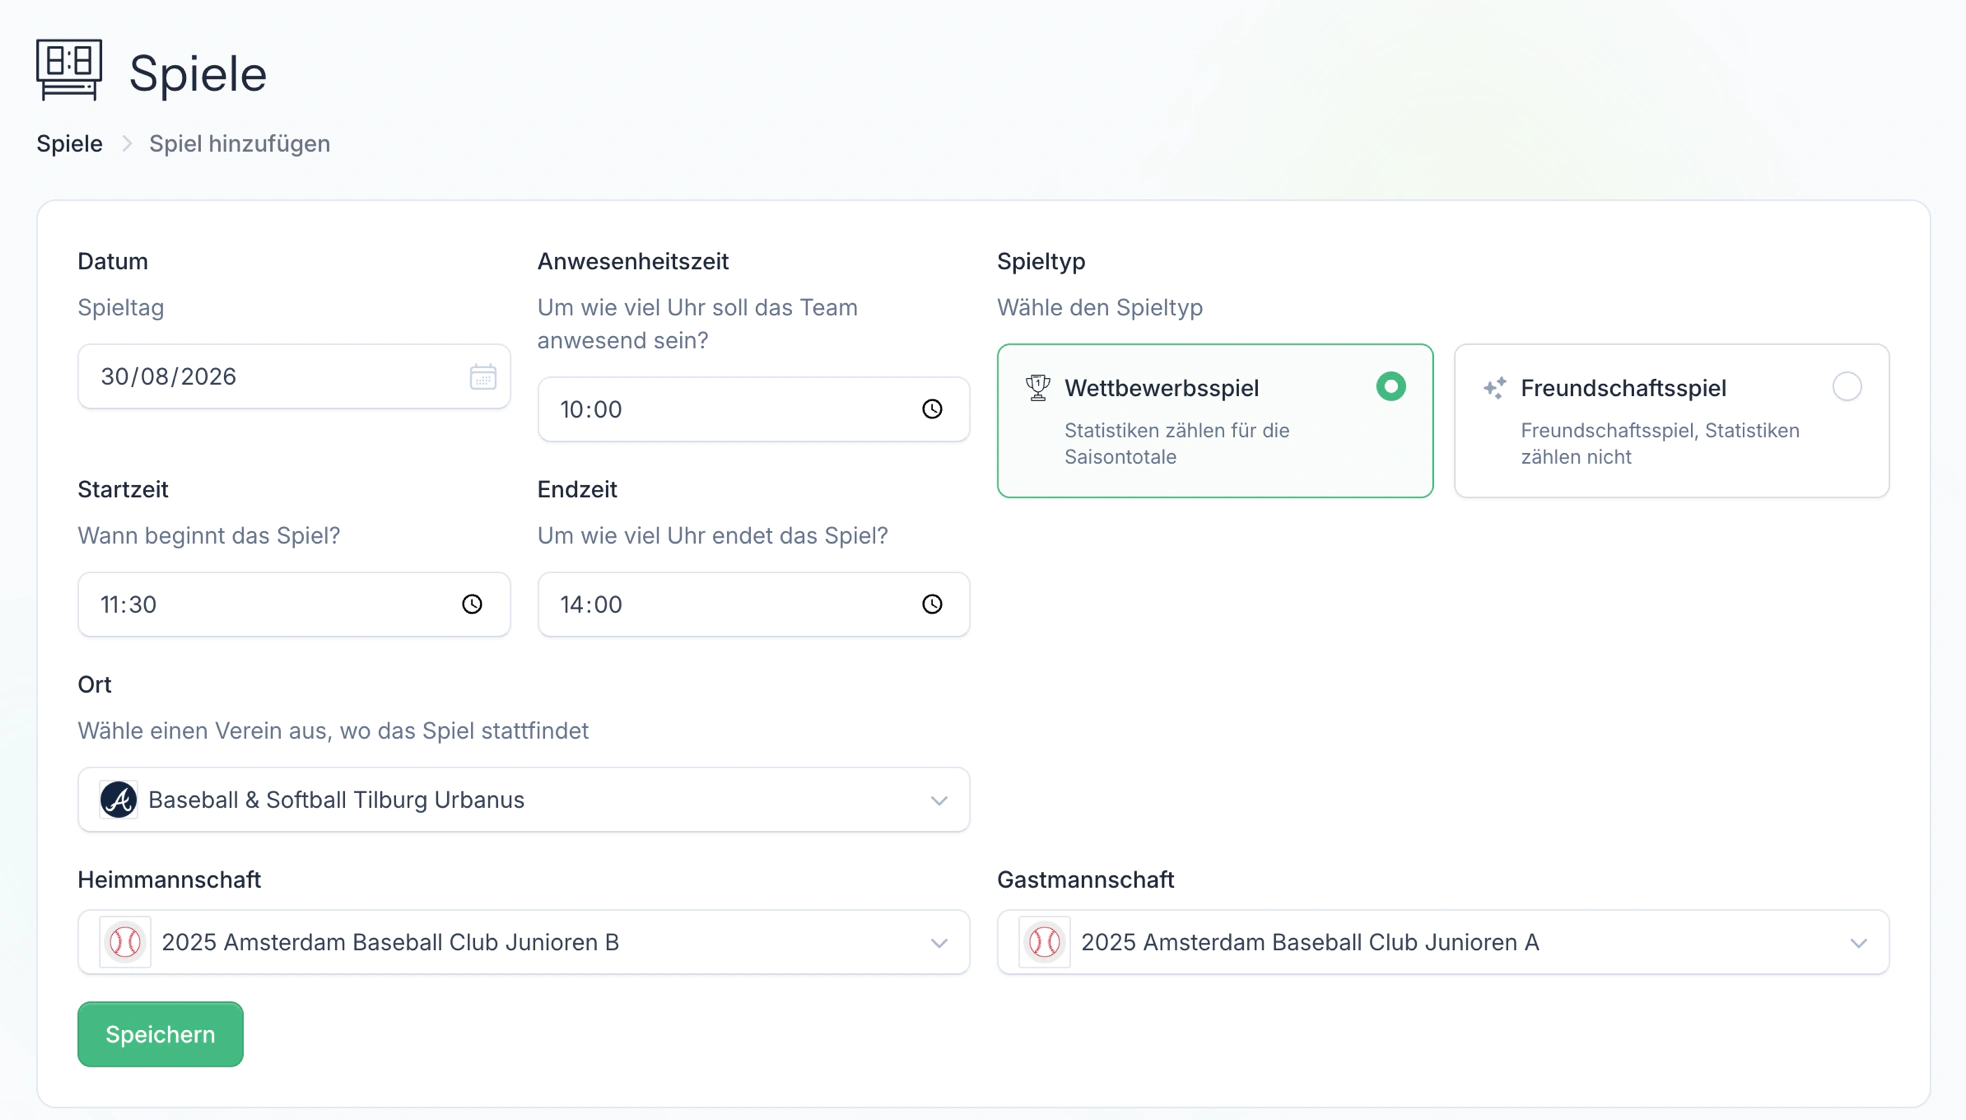
Task: Click the trophy icon on Wettbewerbsspiel card
Action: [1038, 387]
